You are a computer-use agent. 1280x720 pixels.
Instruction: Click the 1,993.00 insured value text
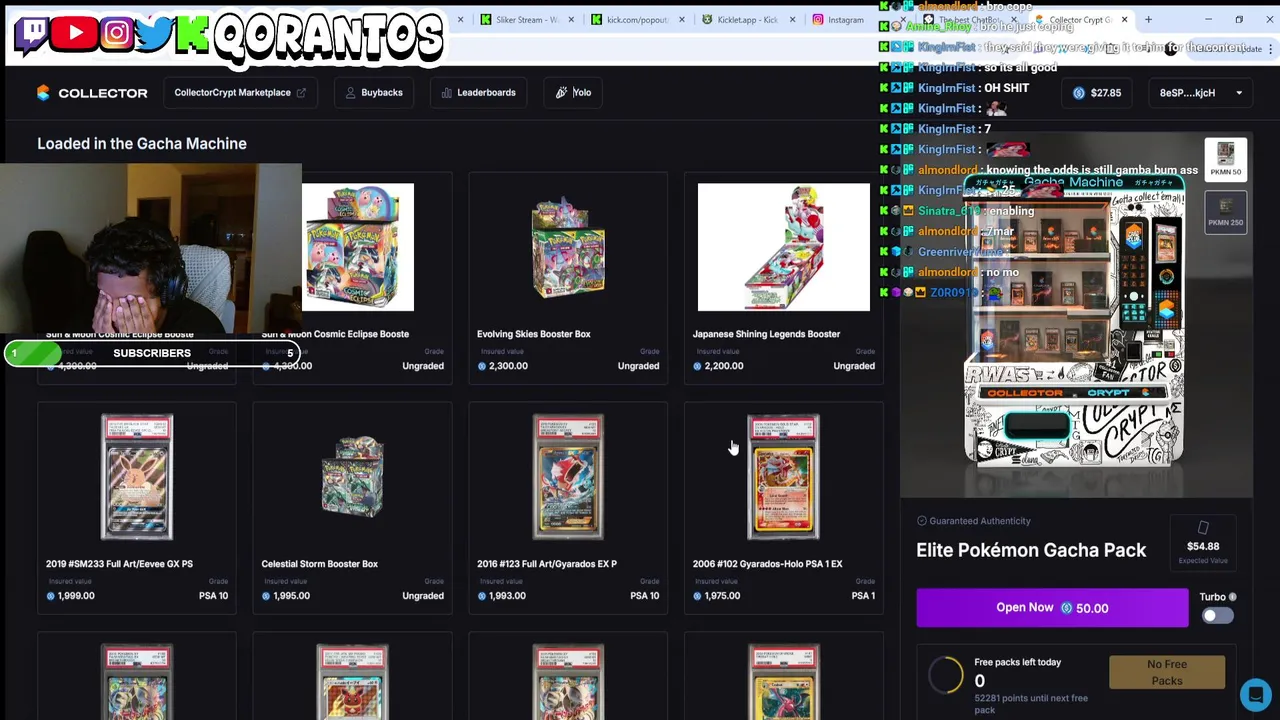tap(508, 596)
